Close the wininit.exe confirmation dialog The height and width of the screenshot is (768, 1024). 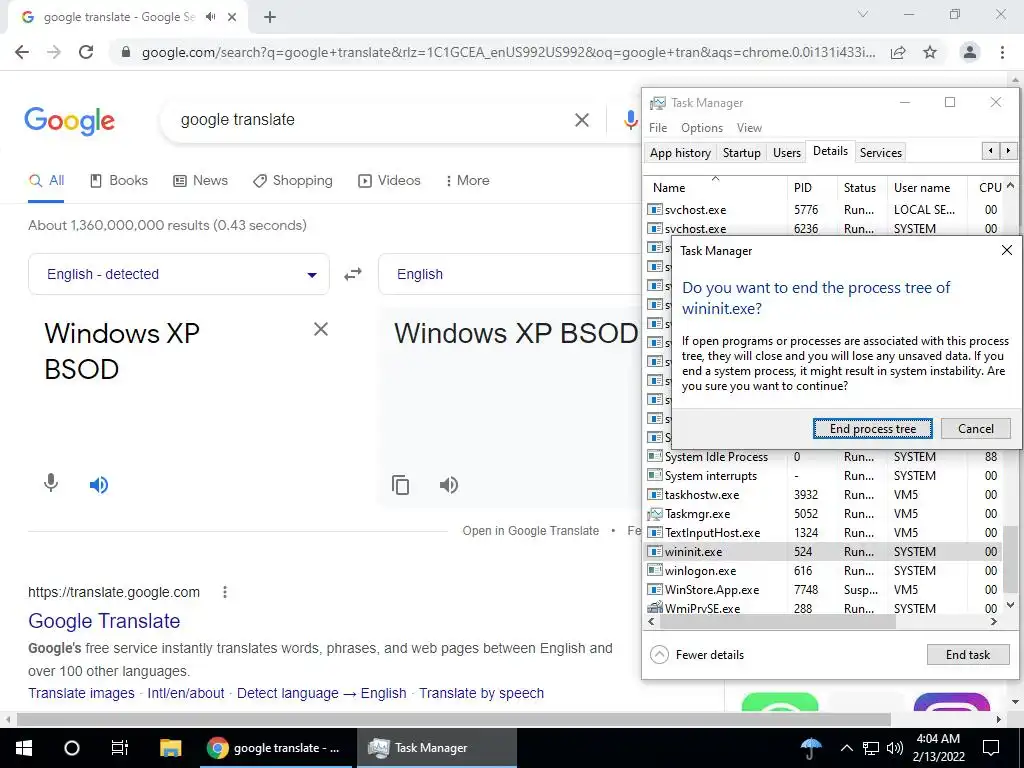[x=1006, y=250]
